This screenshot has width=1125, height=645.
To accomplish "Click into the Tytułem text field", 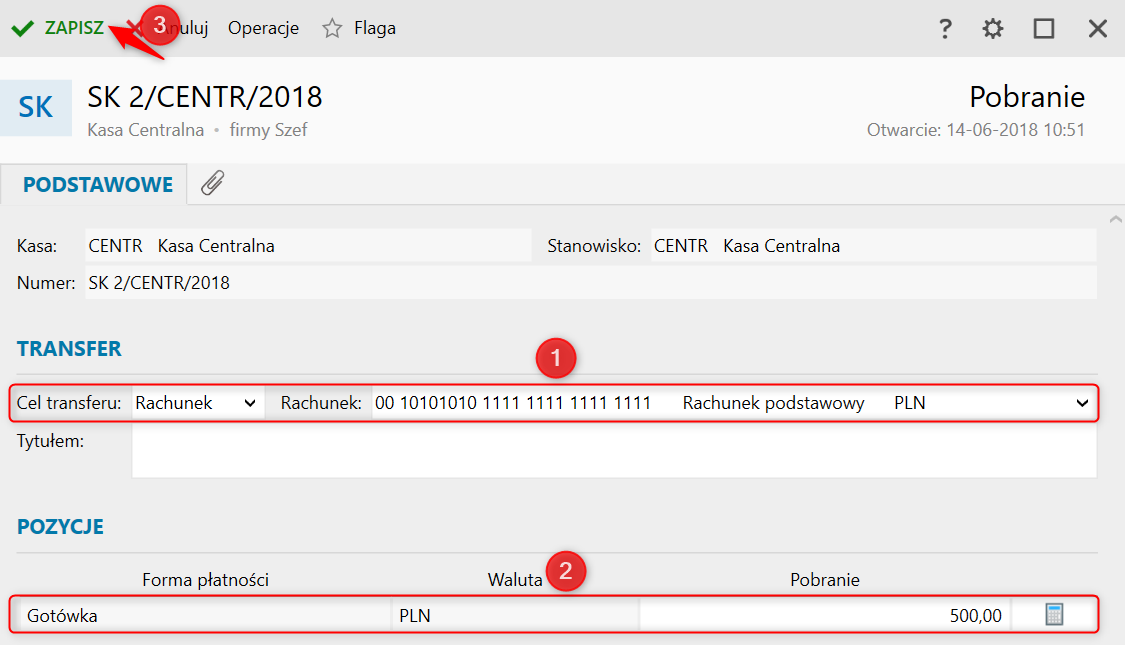I will (x=614, y=452).
